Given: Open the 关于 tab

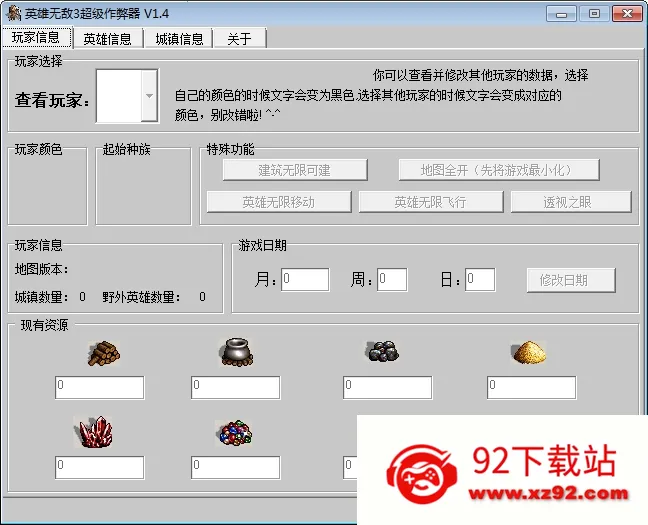Looking at the screenshot, I should (239, 39).
